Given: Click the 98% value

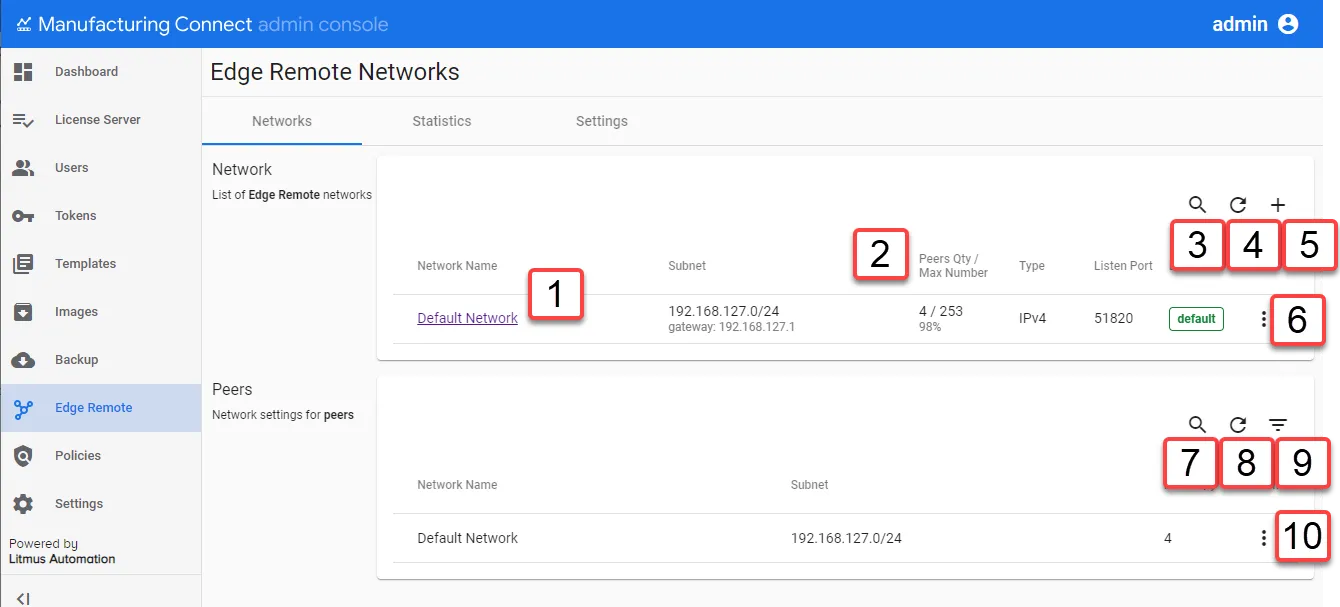Looking at the screenshot, I should coord(930,327).
